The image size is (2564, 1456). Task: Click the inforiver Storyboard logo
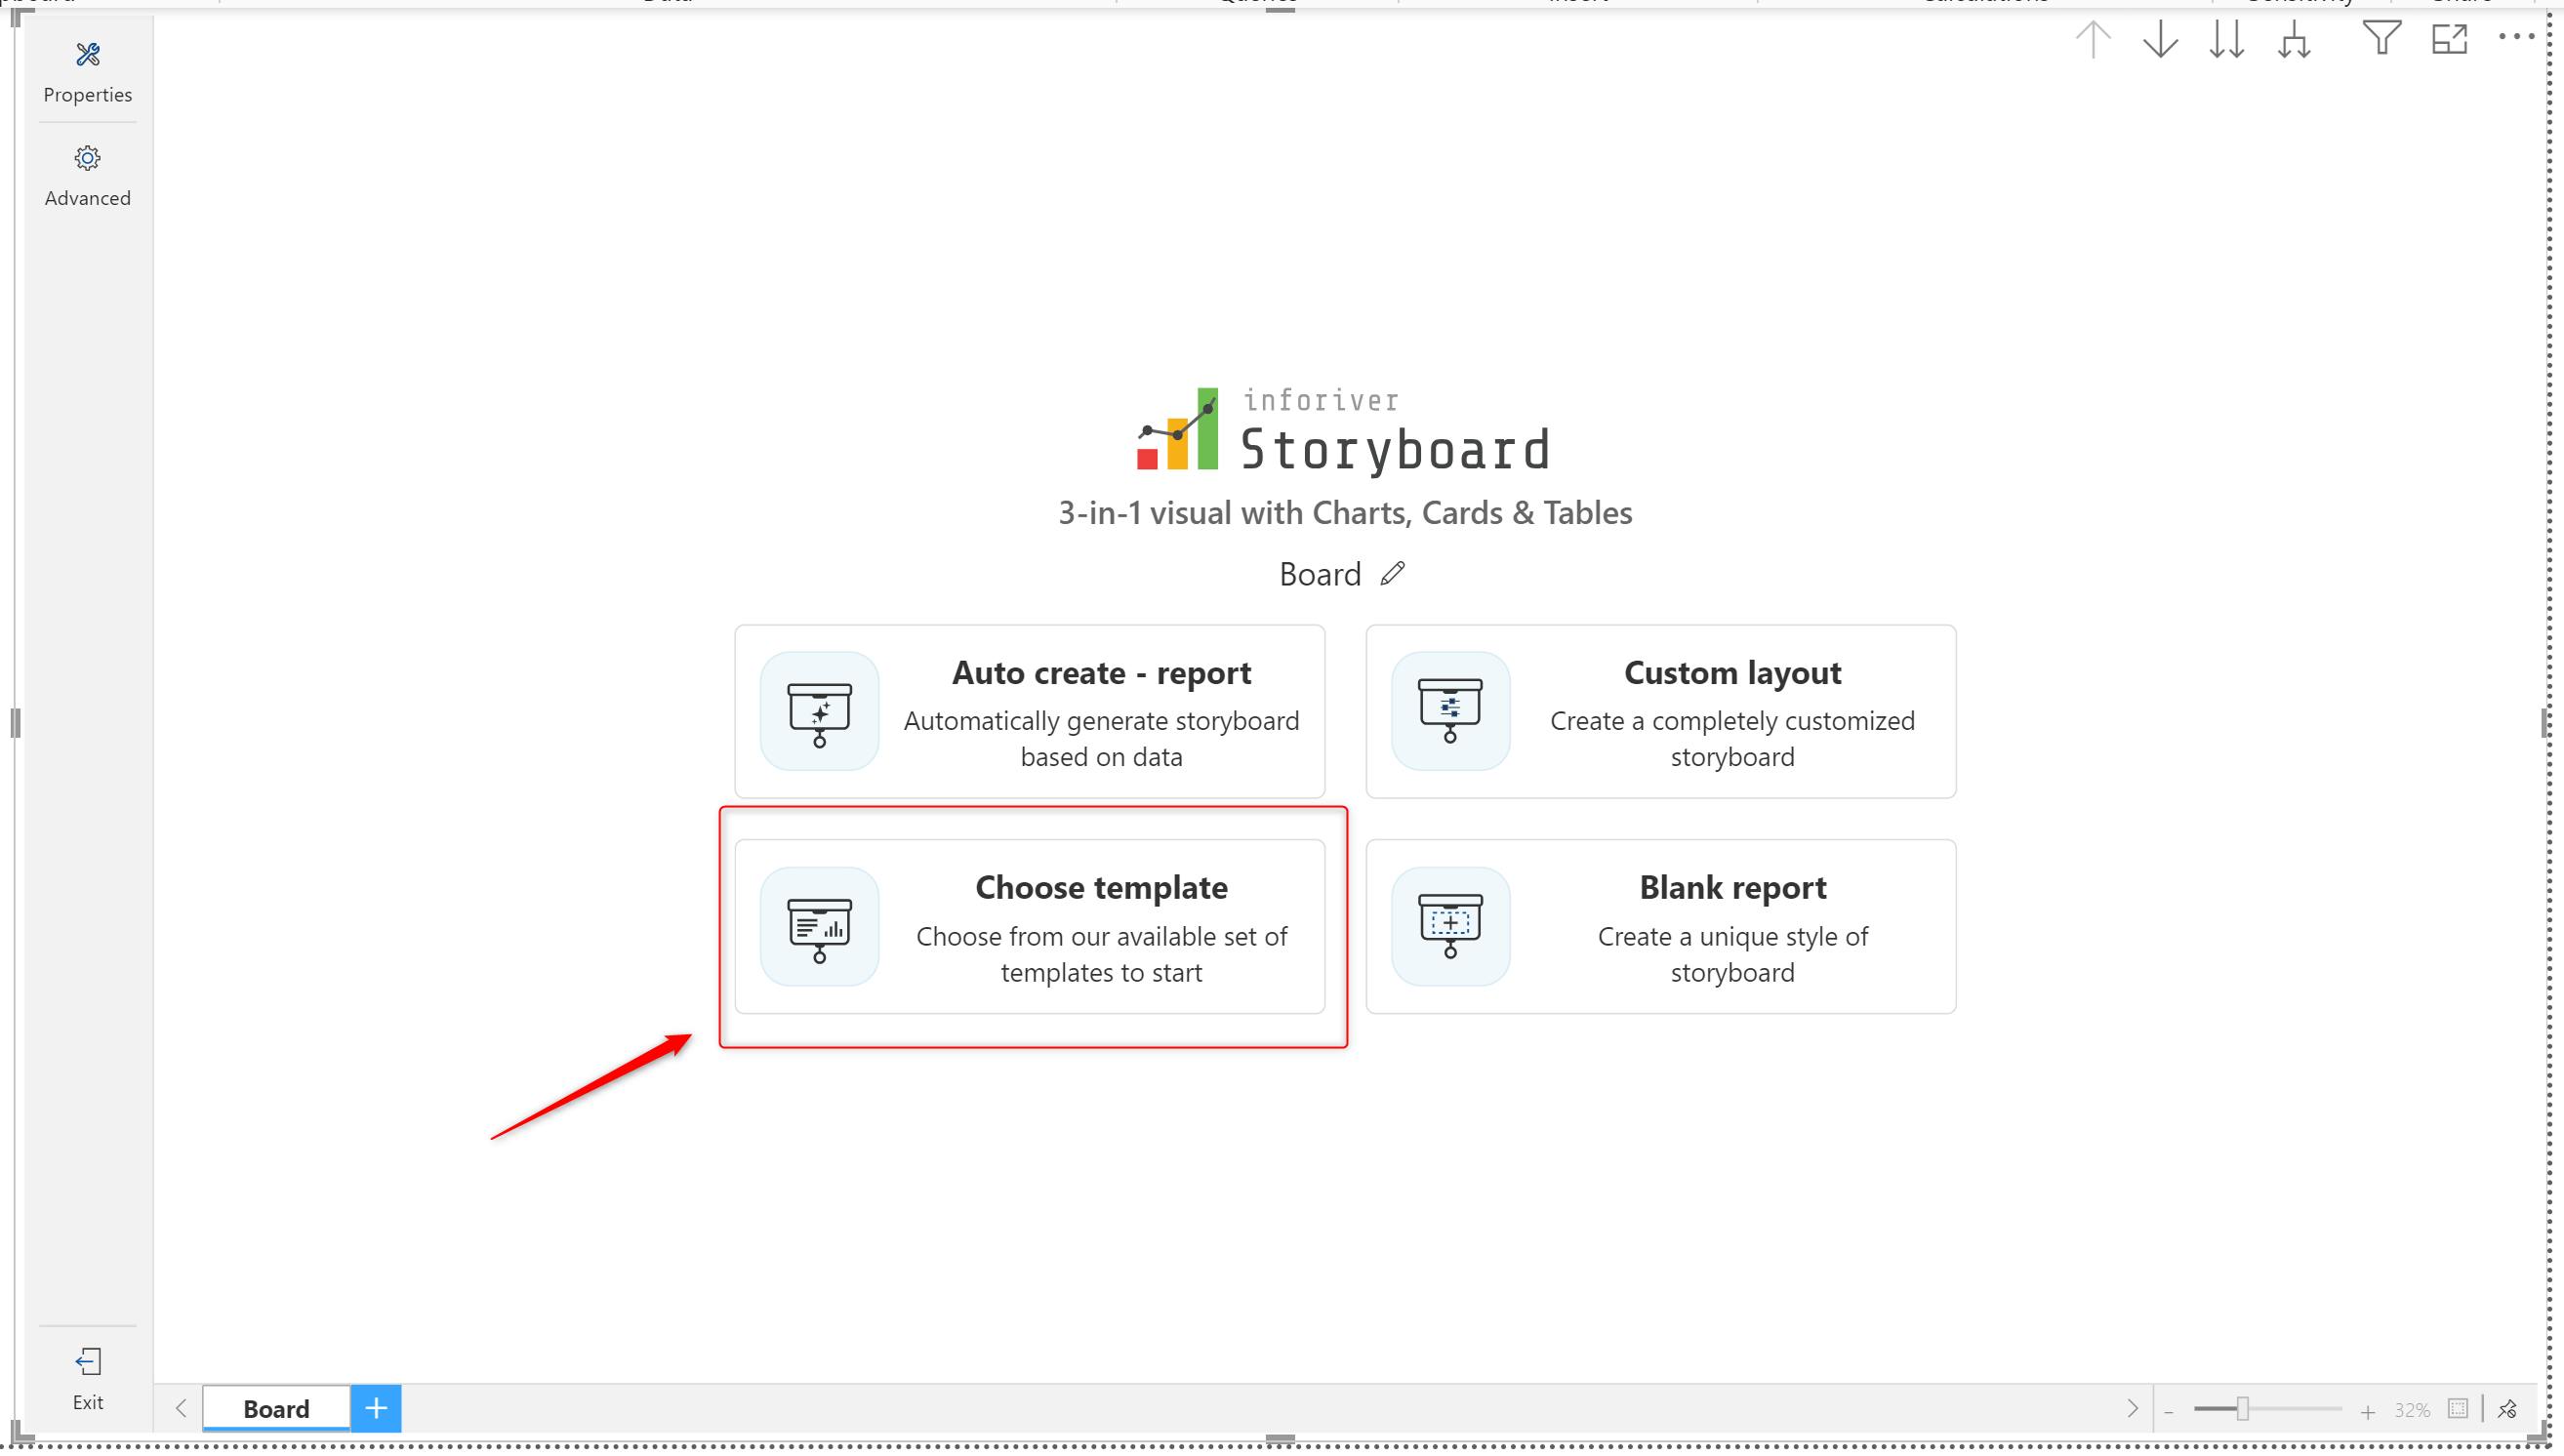[x=1345, y=430]
